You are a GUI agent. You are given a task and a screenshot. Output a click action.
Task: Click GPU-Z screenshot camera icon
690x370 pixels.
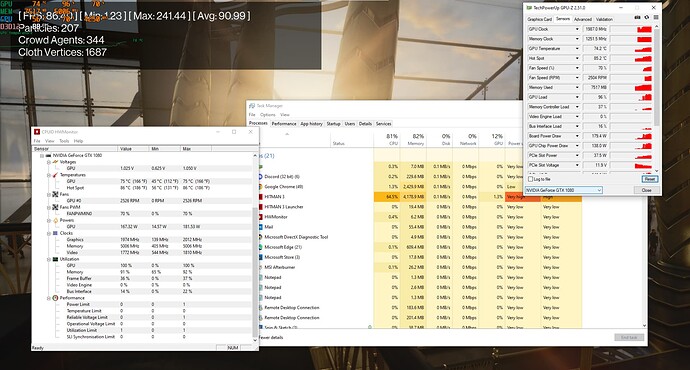point(637,18)
